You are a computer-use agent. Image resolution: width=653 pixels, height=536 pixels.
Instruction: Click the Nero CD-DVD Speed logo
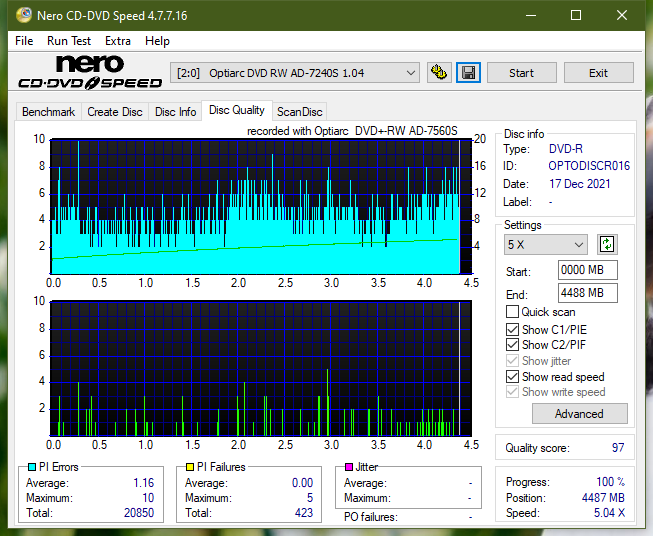[90, 72]
